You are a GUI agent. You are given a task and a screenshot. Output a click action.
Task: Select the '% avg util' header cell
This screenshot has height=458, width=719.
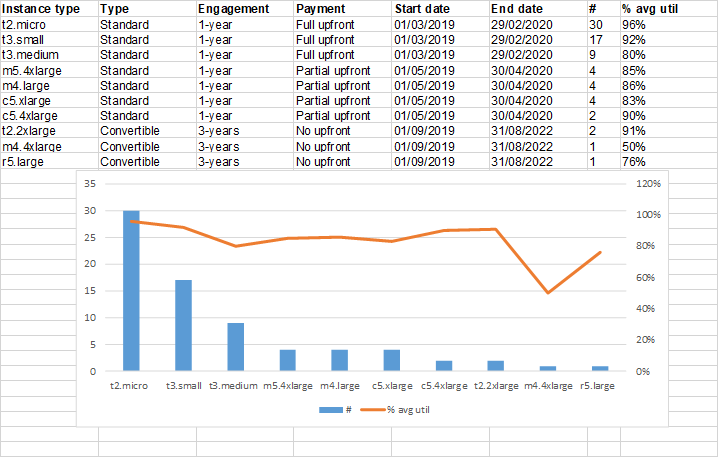(669, 9)
